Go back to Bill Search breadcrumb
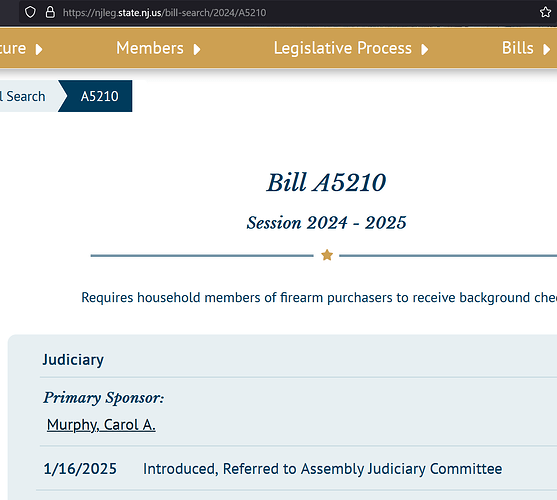The height and width of the screenshot is (500, 557). pyautogui.click(x=23, y=96)
